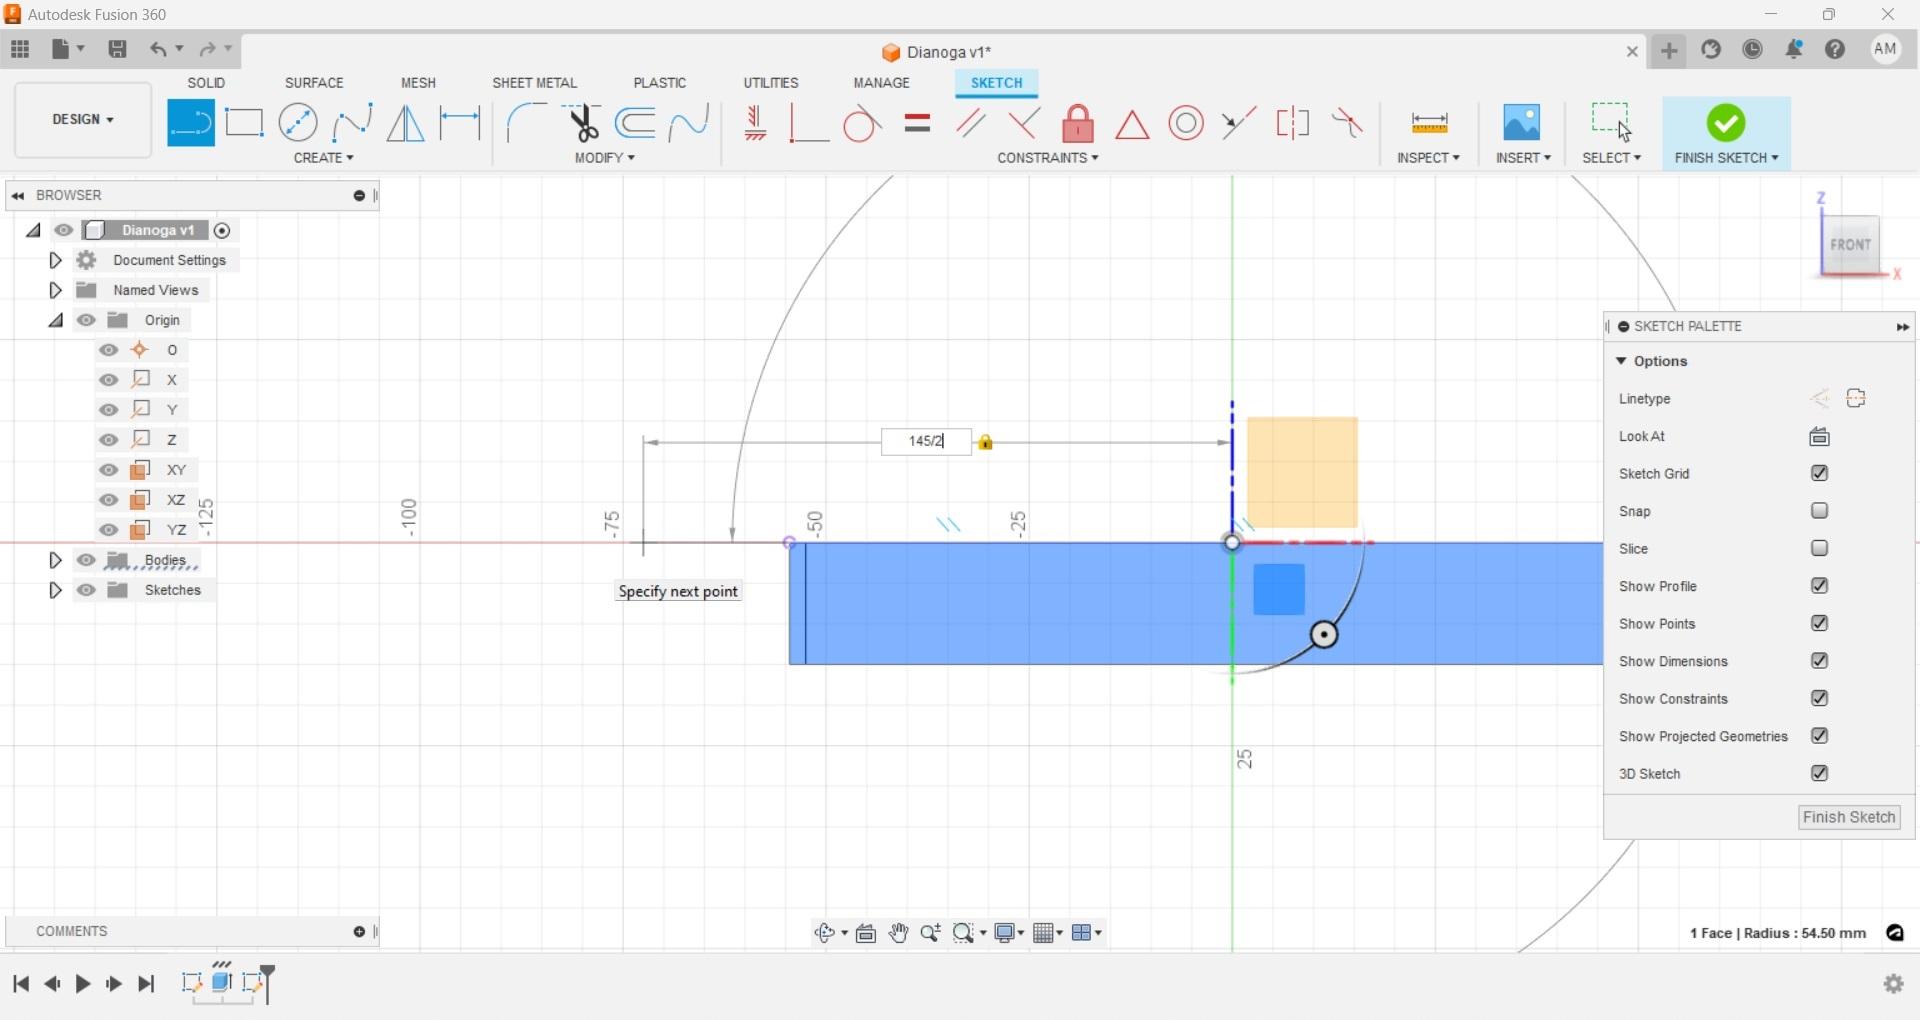
Task: Apply the Fix/Unfix lock constraint
Action: point(1078,123)
